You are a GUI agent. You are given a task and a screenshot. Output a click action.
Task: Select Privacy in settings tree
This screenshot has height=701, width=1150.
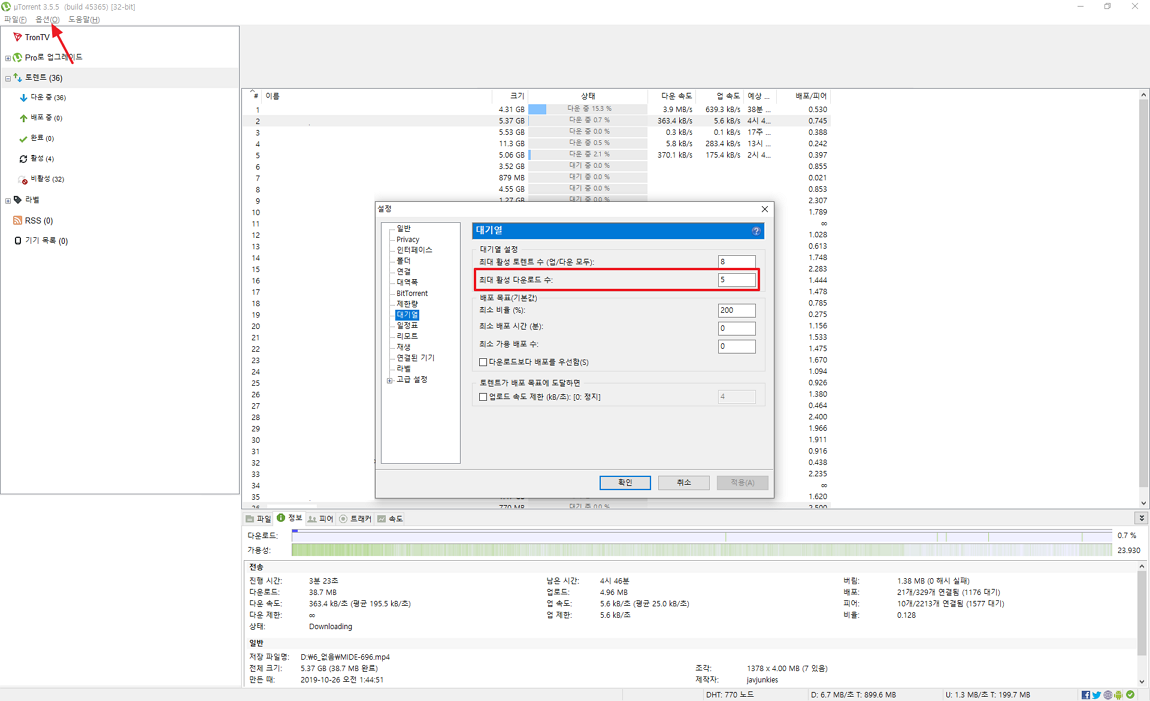[x=408, y=239]
